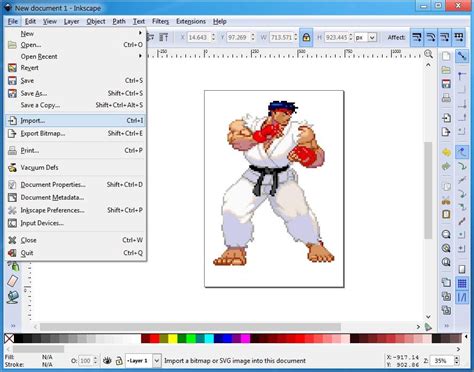Open the Extensions menu

[x=191, y=21]
